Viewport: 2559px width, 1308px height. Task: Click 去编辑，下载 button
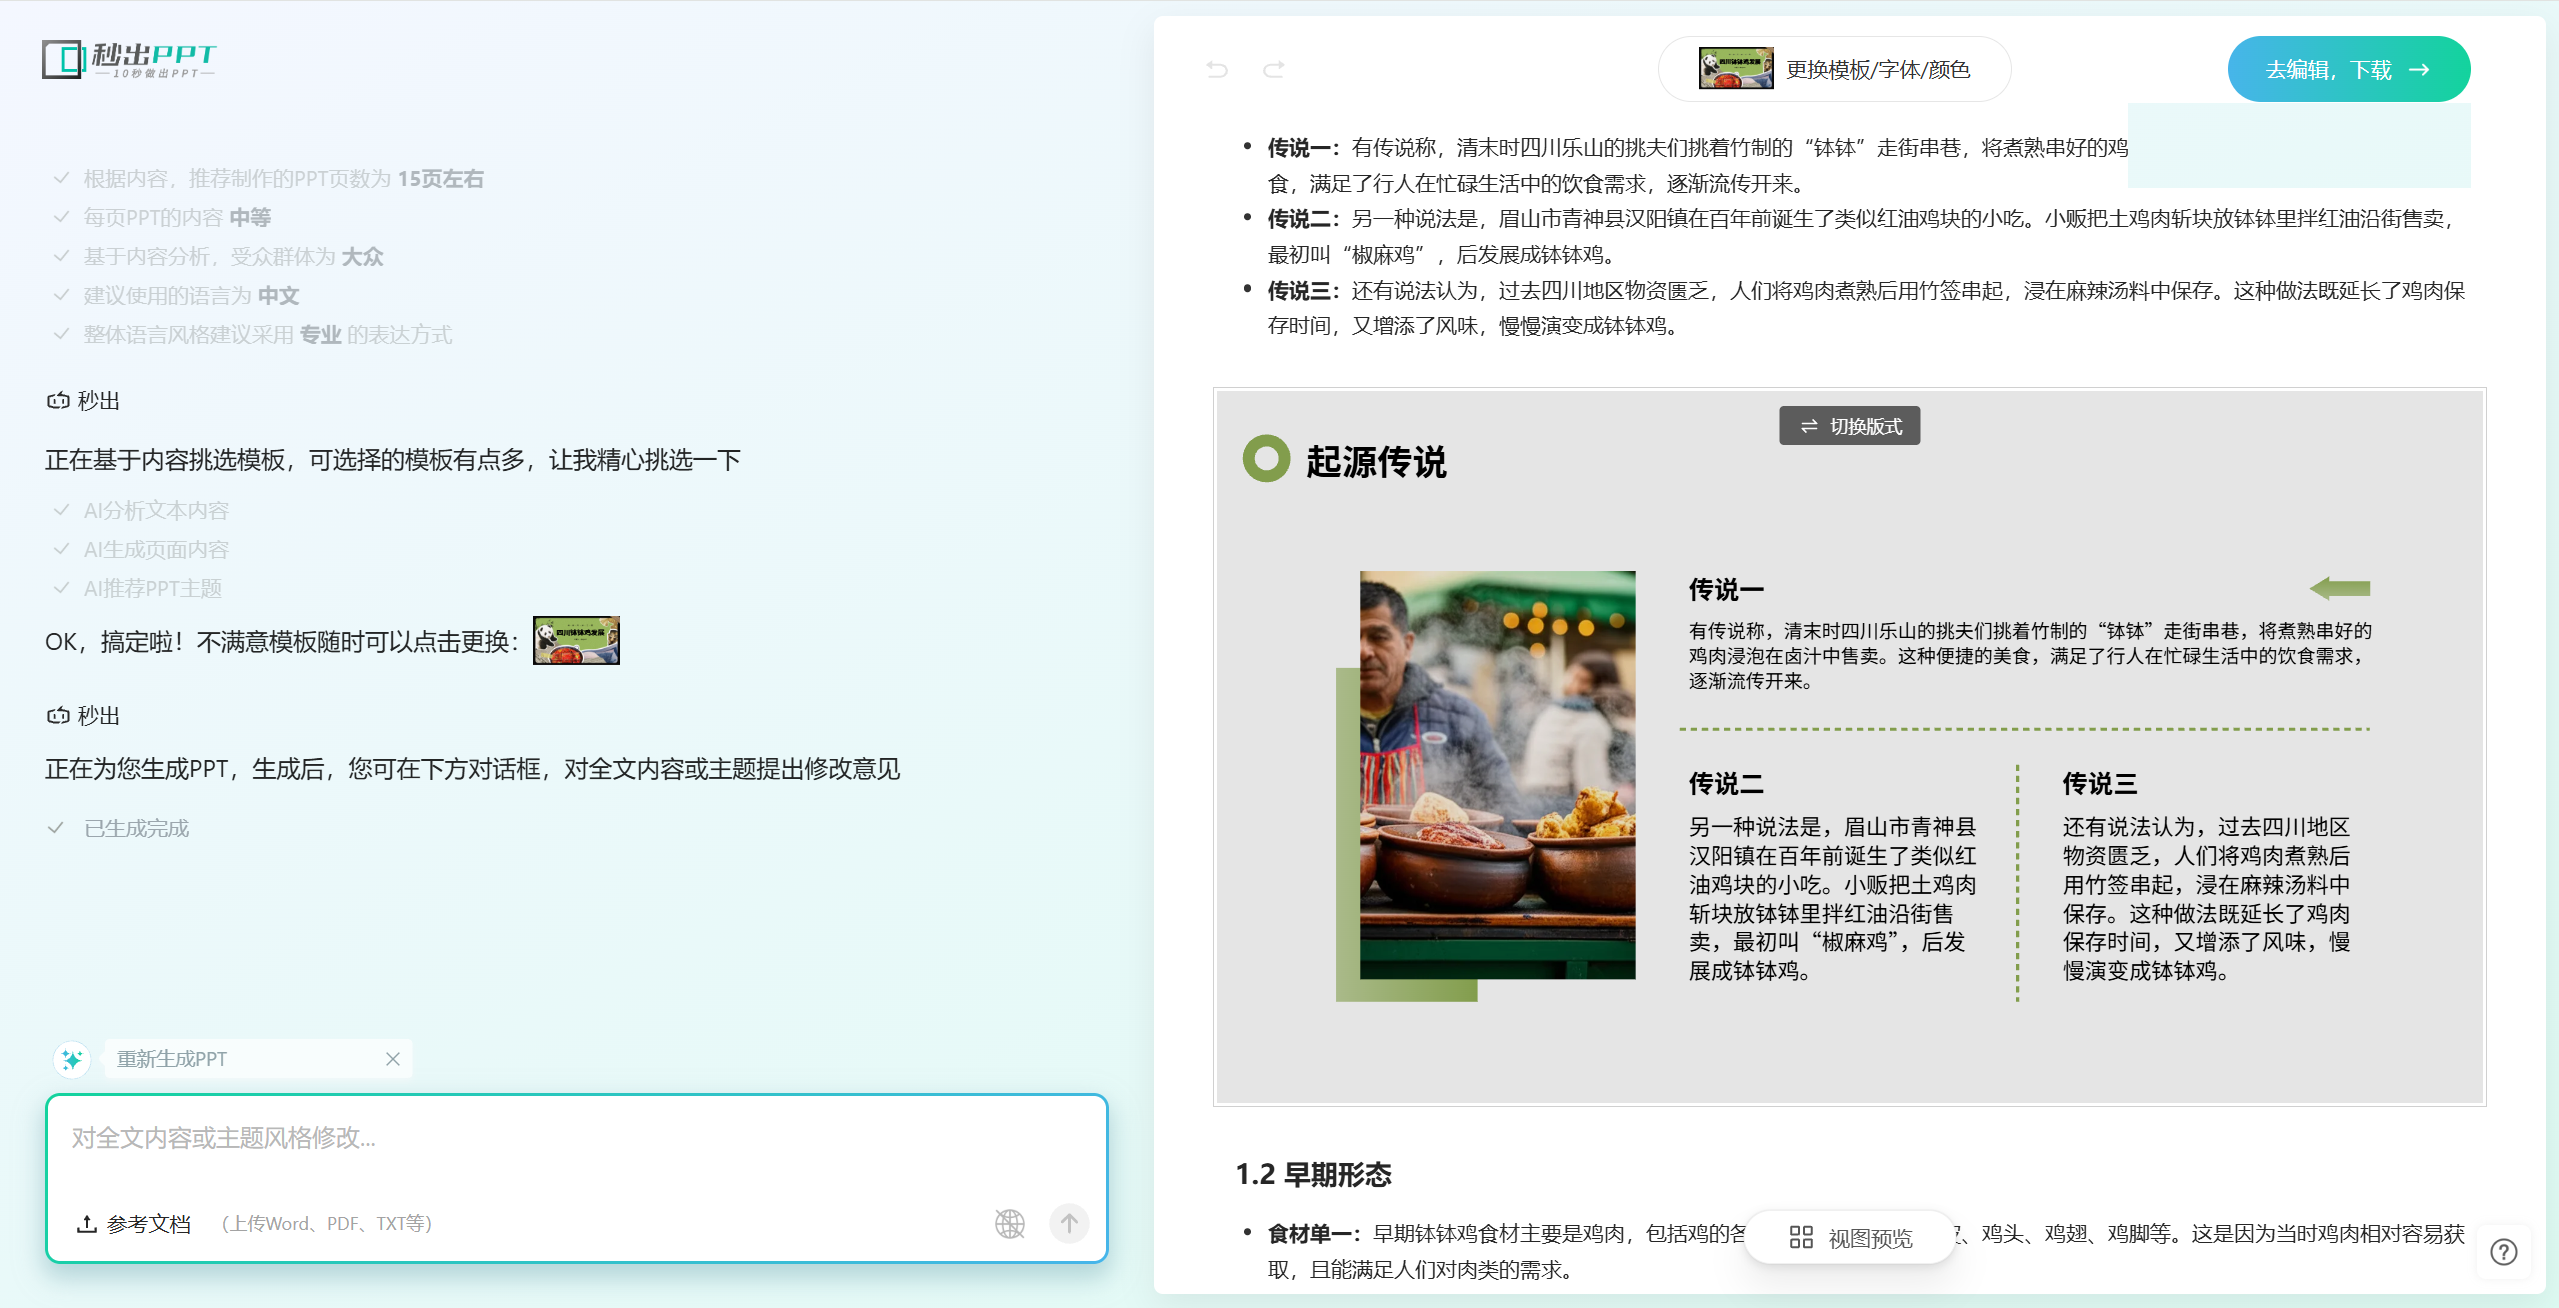(x=2348, y=69)
